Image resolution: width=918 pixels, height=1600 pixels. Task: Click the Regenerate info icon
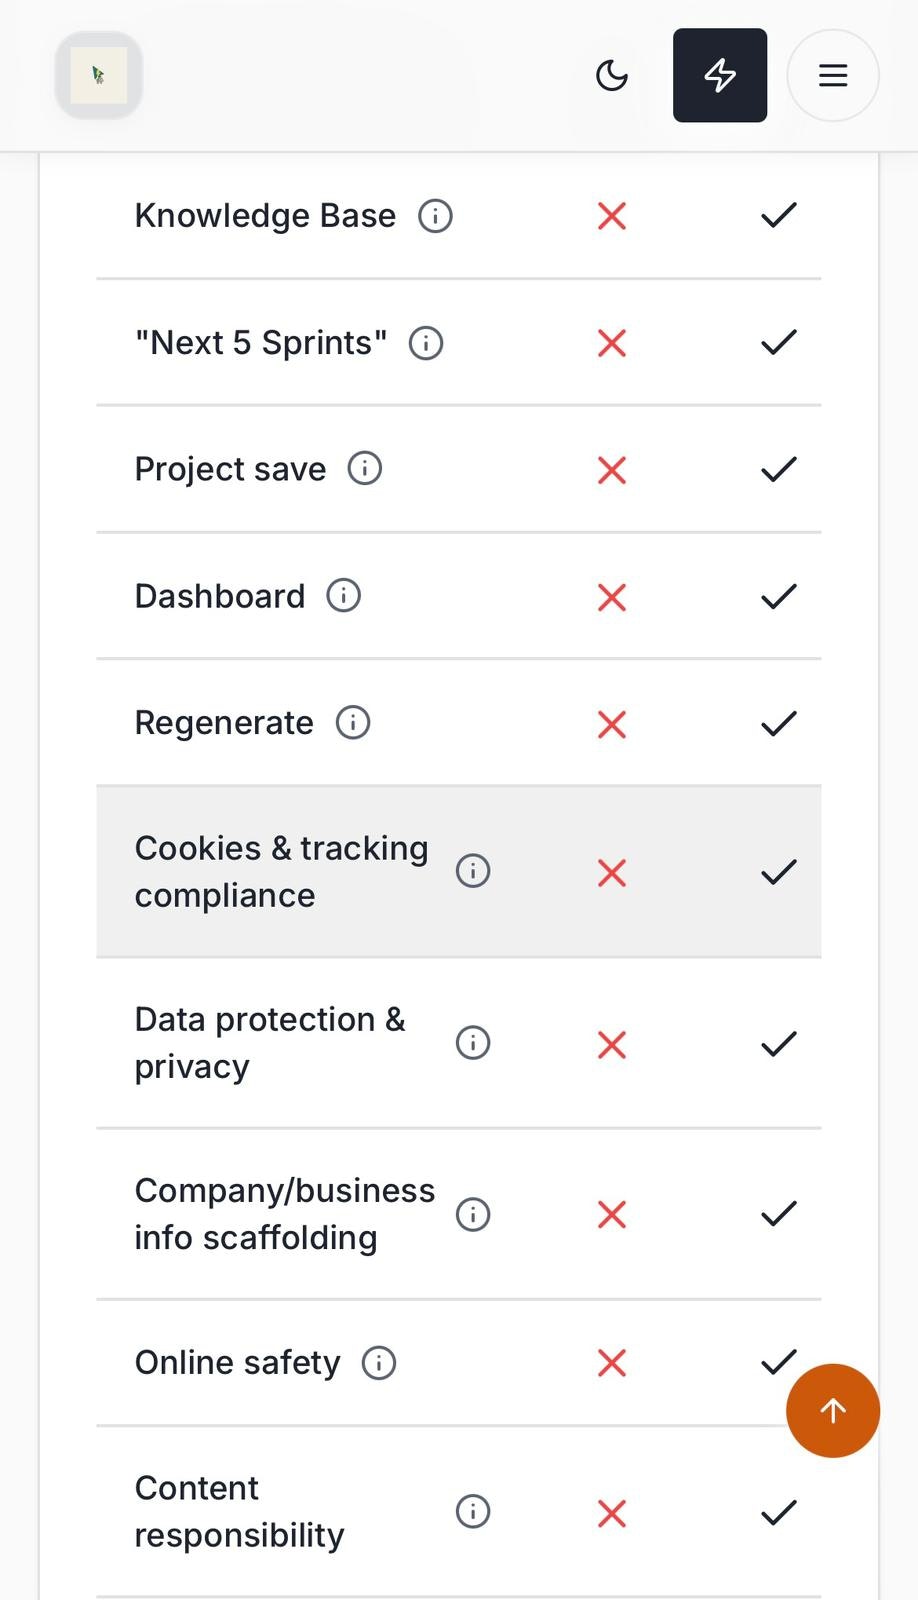[x=353, y=722]
